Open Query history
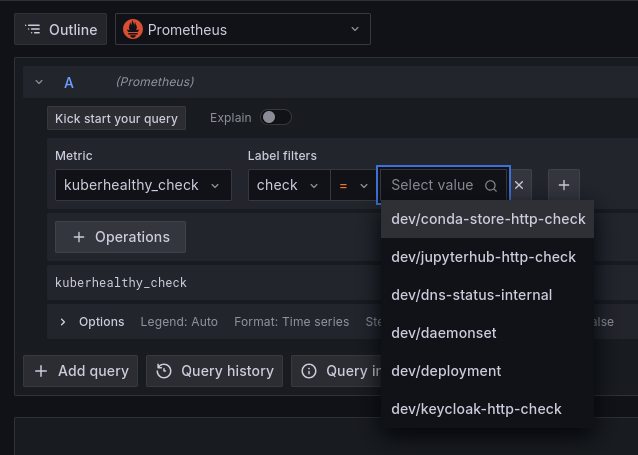Image resolution: width=638 pixels, height=455 pixels. click(214, 371)
